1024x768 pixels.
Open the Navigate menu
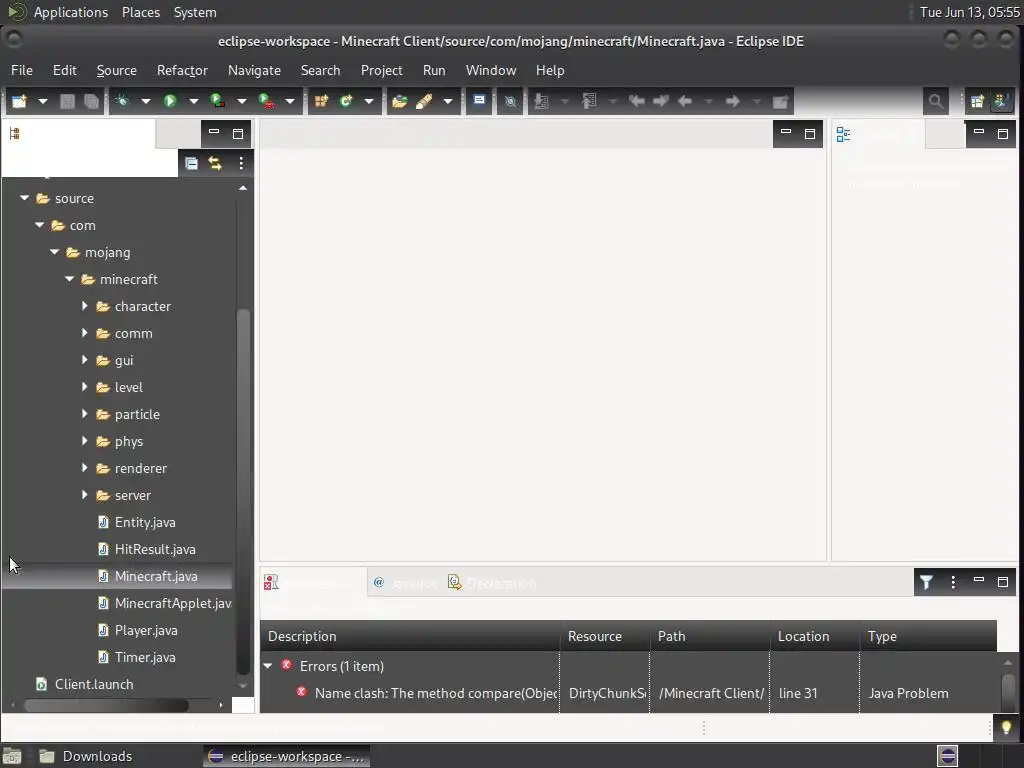pyautogui.click(x=254, y=70)
